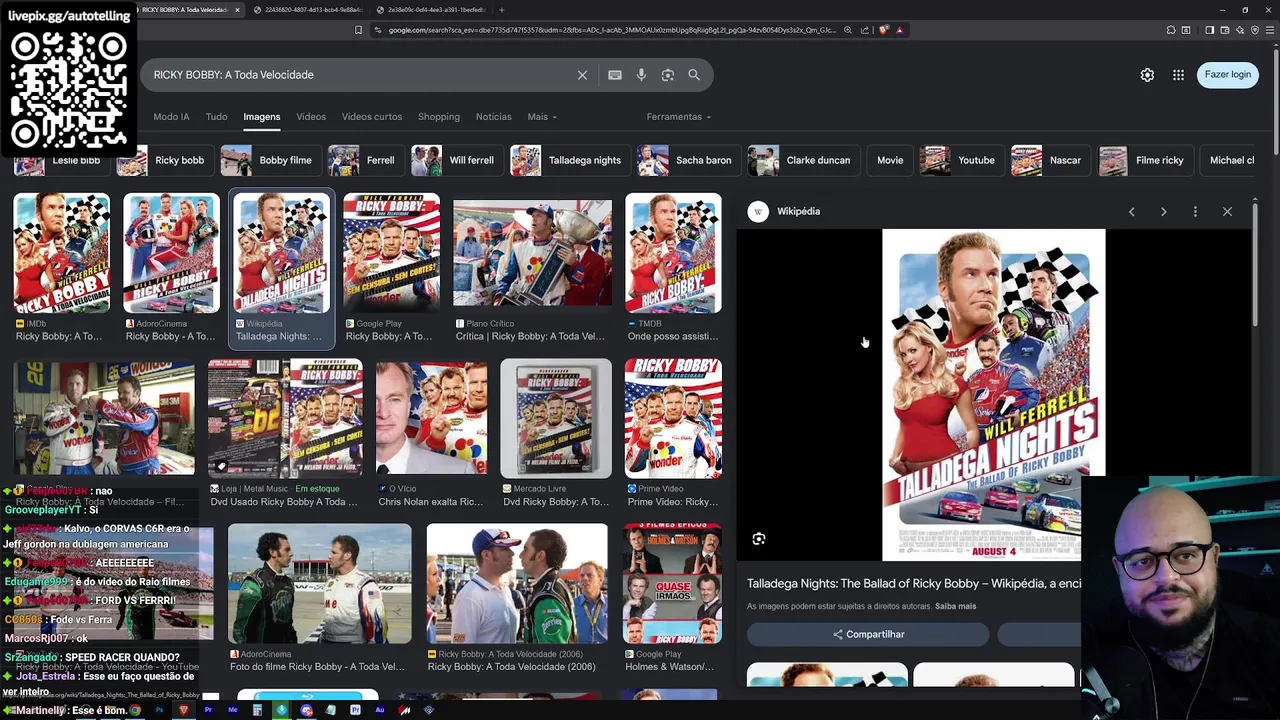Image resolution: width=1280 pixels, height=720 pixels.
Task: Open a new browser tab
Action: click(501, 10)
